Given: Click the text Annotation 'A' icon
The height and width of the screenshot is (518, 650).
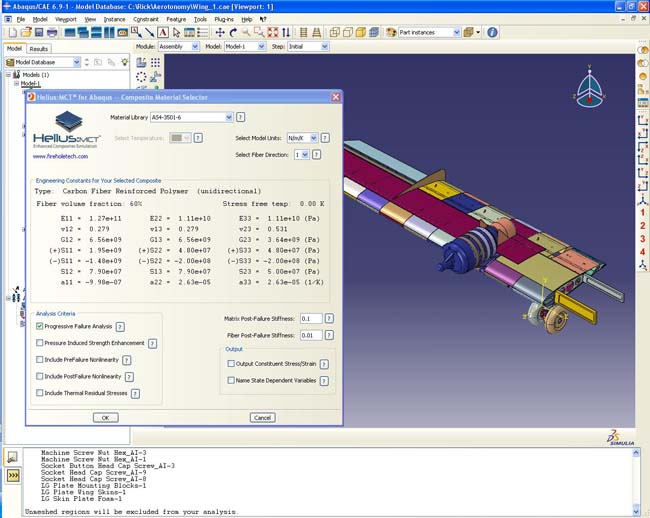Looking at the screenshot, I should click(x=163, y=32).
